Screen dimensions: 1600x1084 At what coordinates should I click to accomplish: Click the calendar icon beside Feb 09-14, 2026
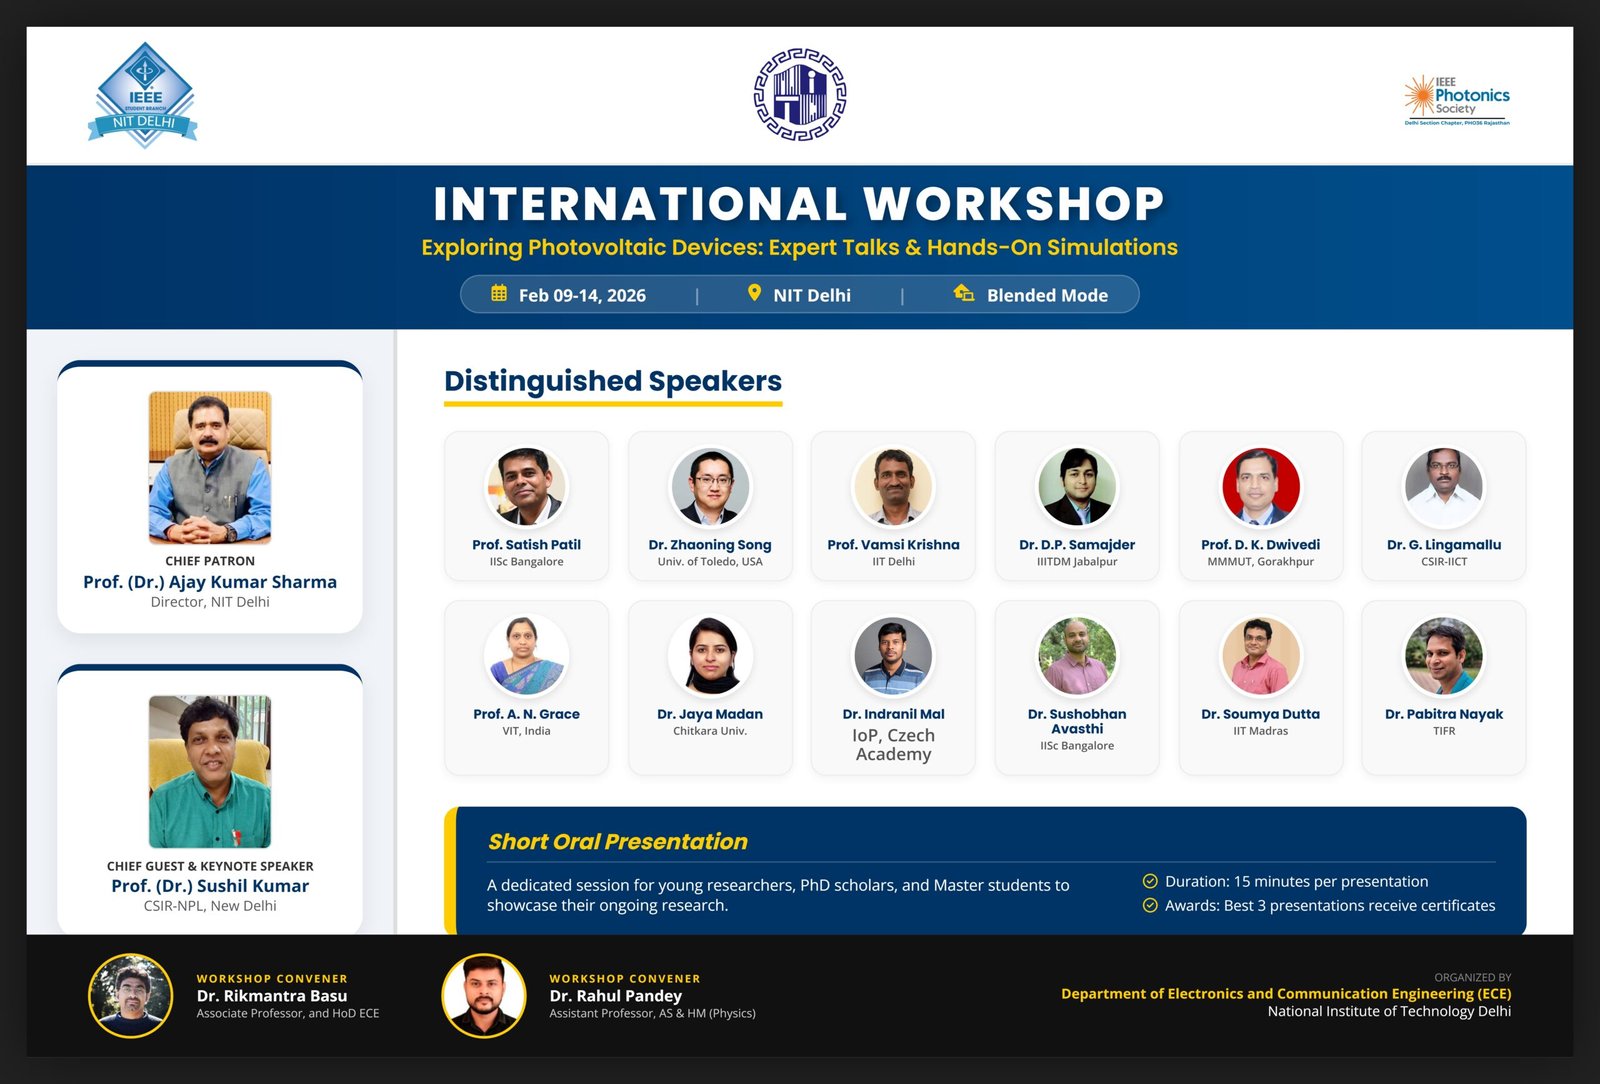[x=499, y=294]
